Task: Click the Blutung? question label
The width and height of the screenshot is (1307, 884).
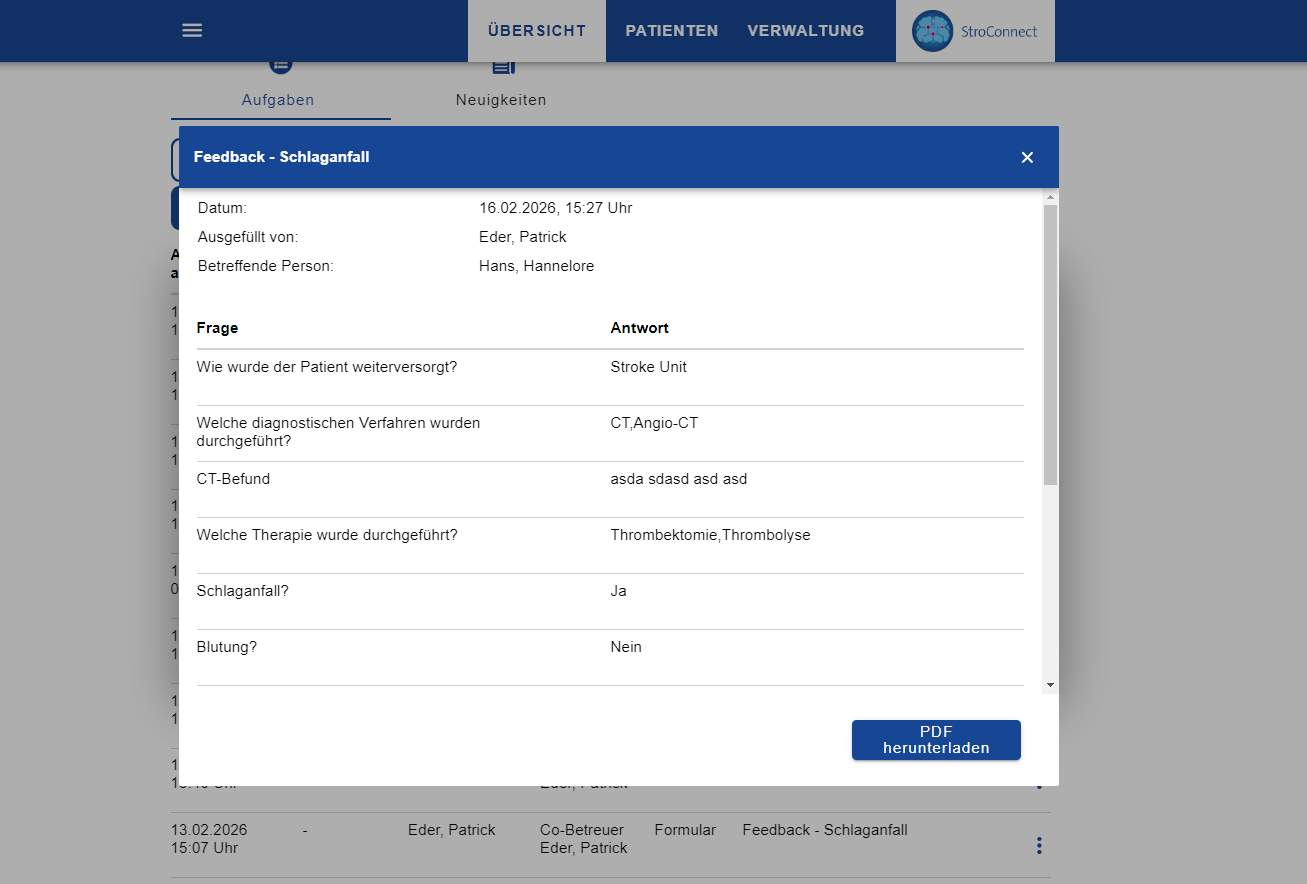Action: pos(227,647)
